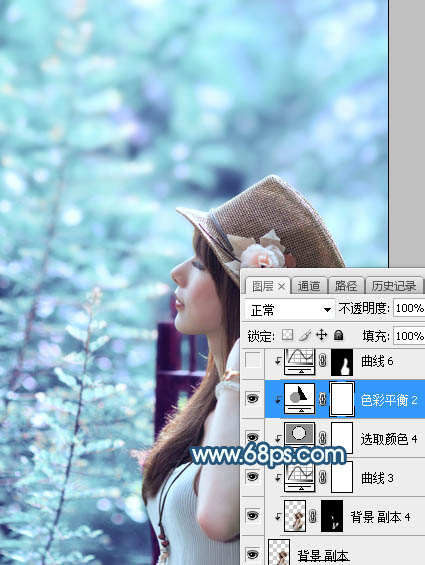Select the 背景 副本 layer name
This screenshot has width=425, height=565.
pos(323,556)
